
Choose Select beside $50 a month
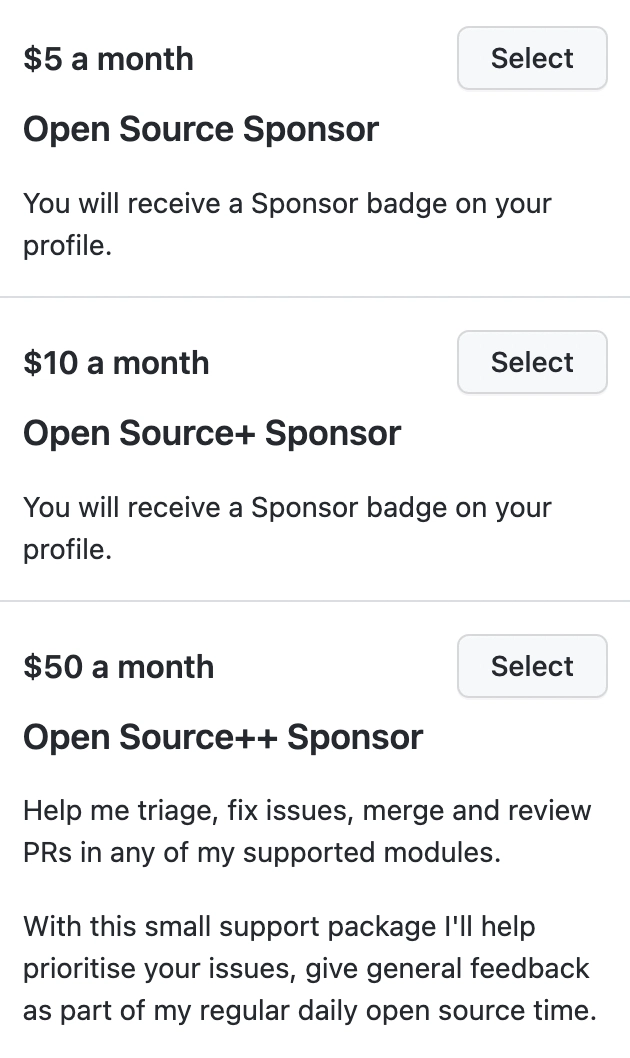(x=532, y=666)
